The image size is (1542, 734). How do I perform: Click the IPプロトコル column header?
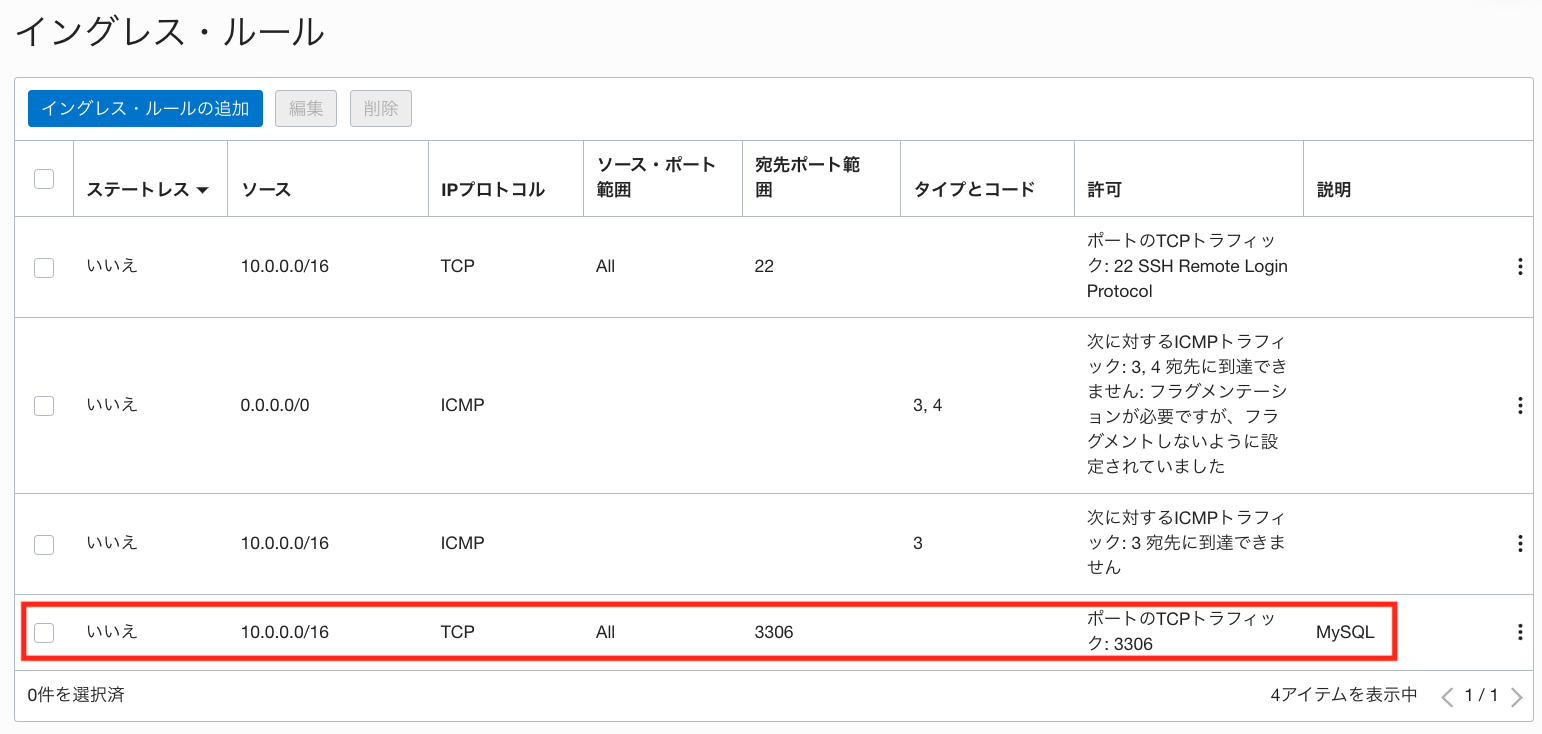point(492,189)
